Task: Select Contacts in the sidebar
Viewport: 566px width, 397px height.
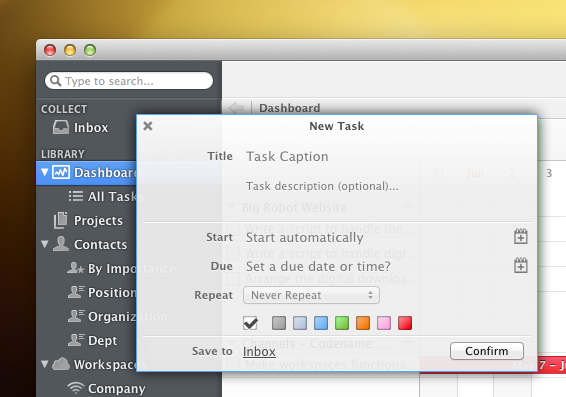Action: tap(100, 244)
